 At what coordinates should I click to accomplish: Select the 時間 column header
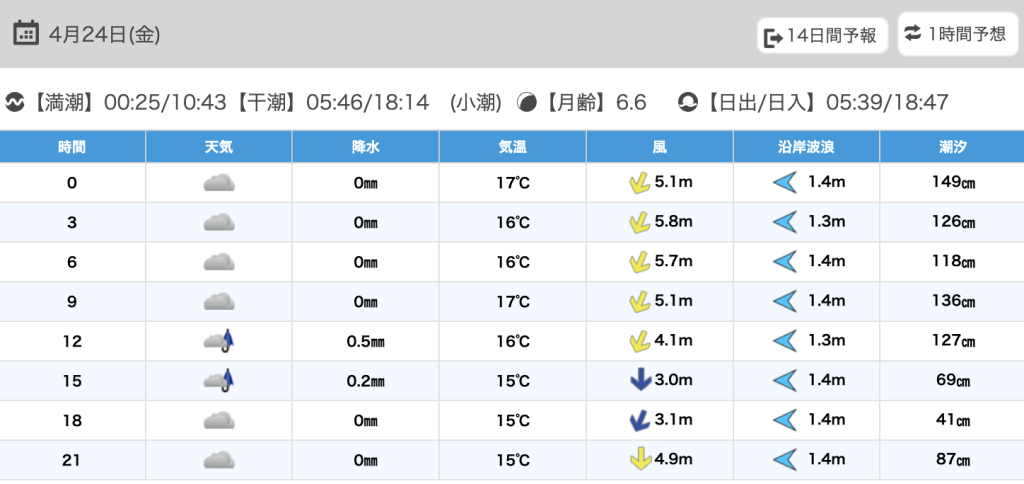click(x=72, y=147)
